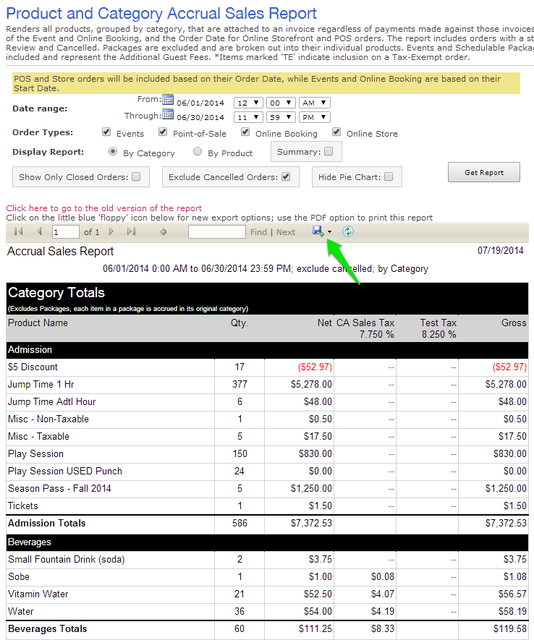Toggle Exclude Cancelled Orders checkbox
The height and width of the screenshot is (640, 534).
tap(286, 177)
